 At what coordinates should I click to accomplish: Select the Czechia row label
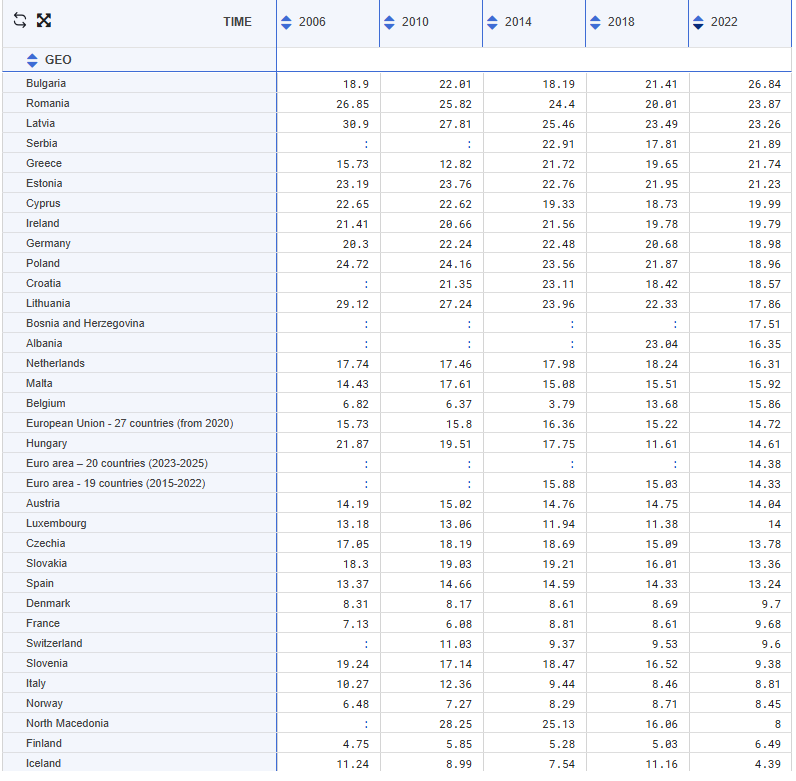(x=46, y=543)
